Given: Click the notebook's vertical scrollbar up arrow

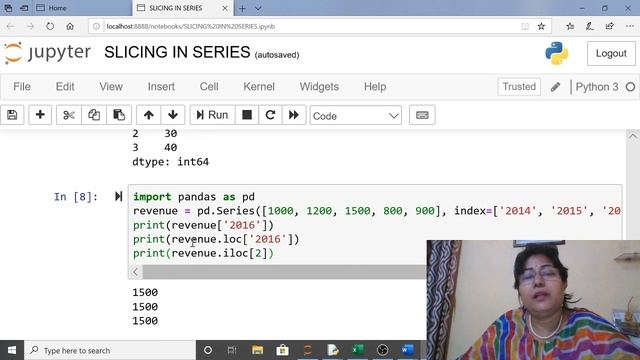Looking at the screenshot, I should click(633, 137).
